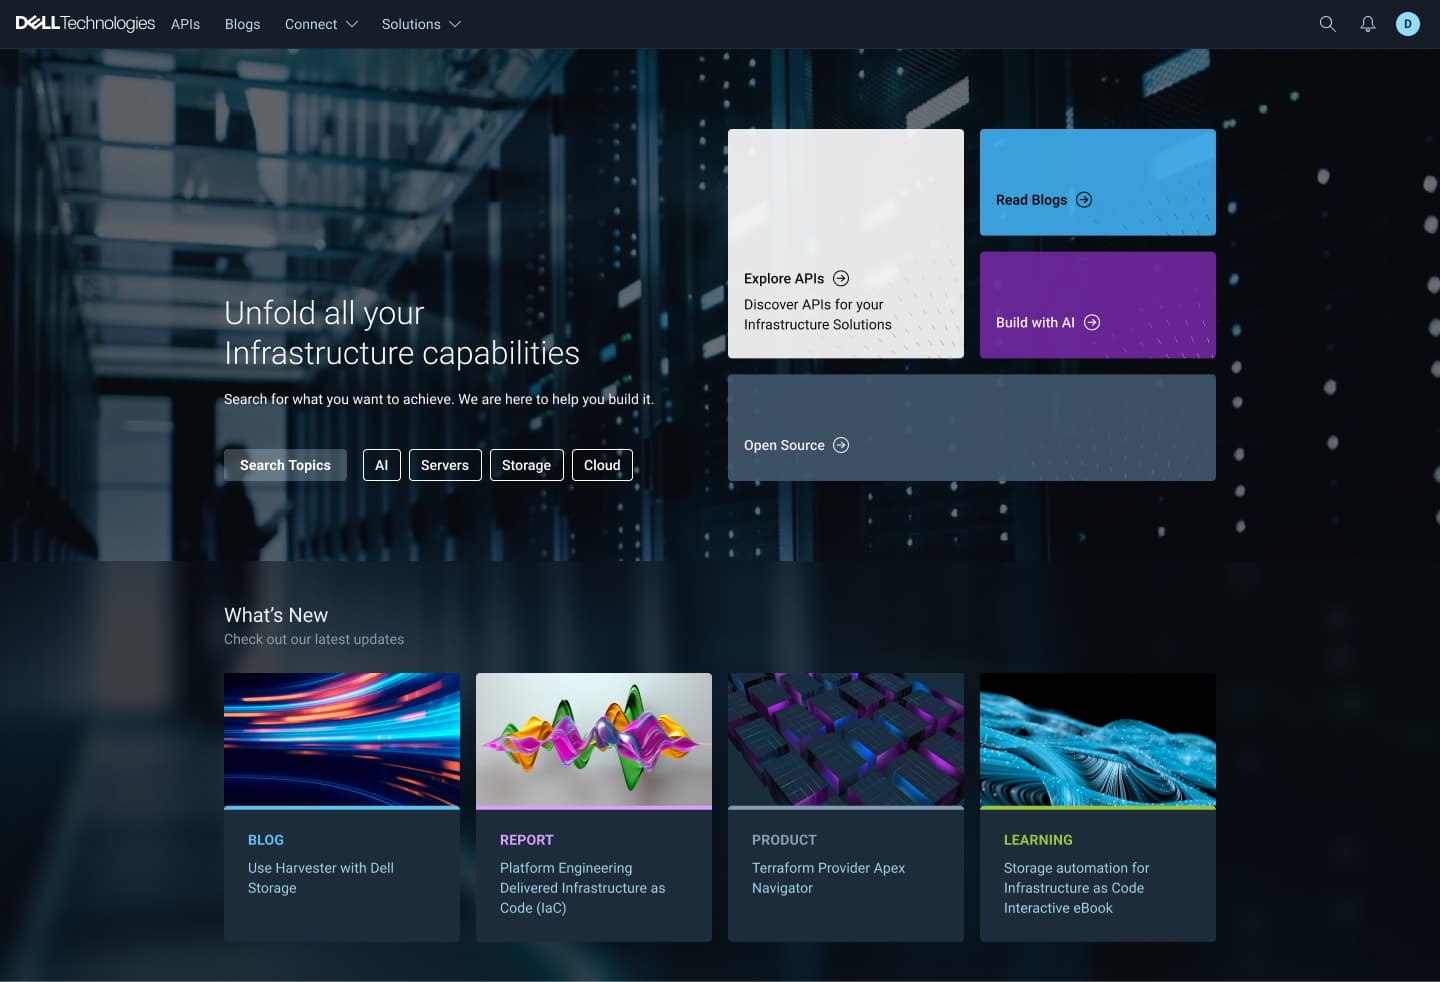Open the APIs nav item

point(185,24)
